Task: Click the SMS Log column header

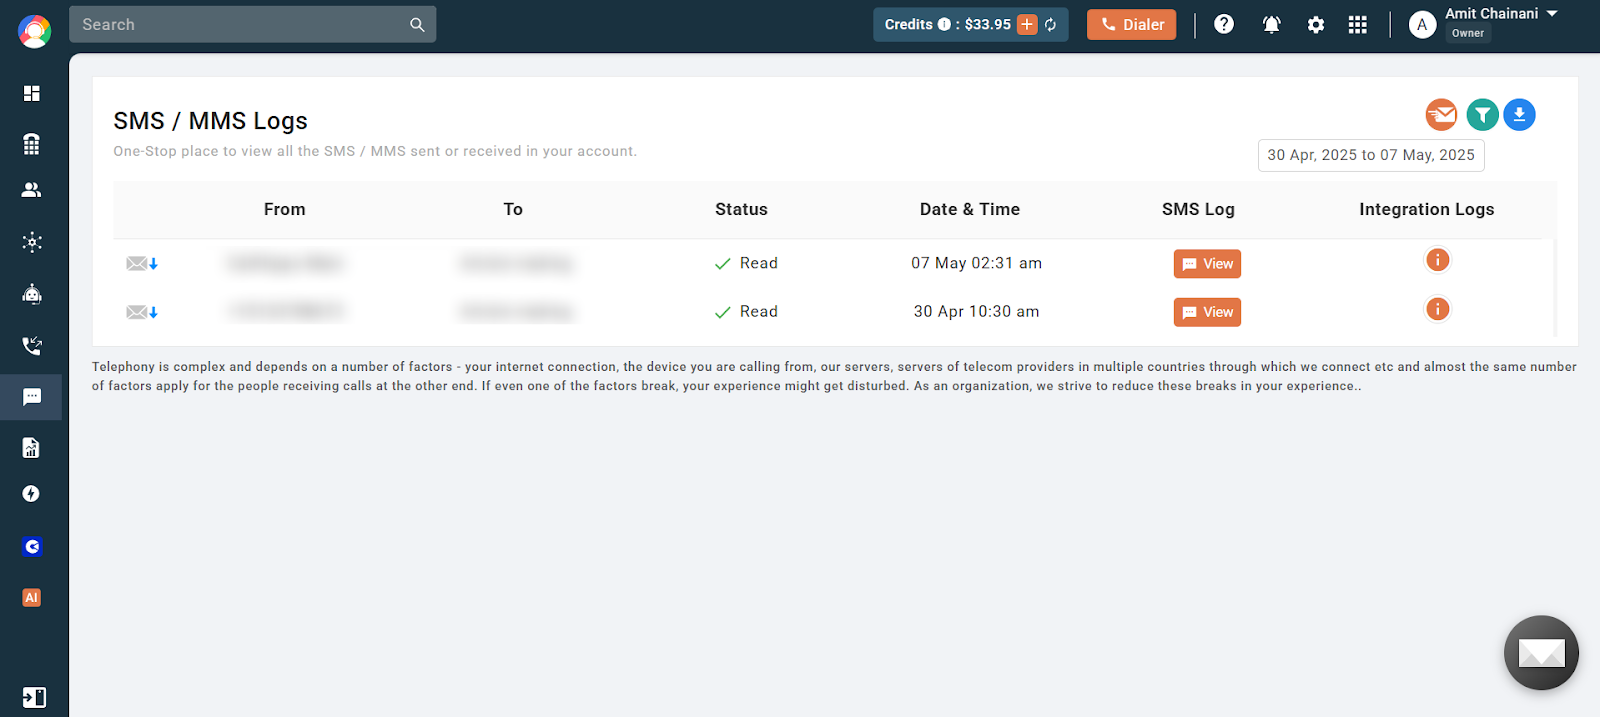Action: pyautogui.click(x=1198, y=209)
